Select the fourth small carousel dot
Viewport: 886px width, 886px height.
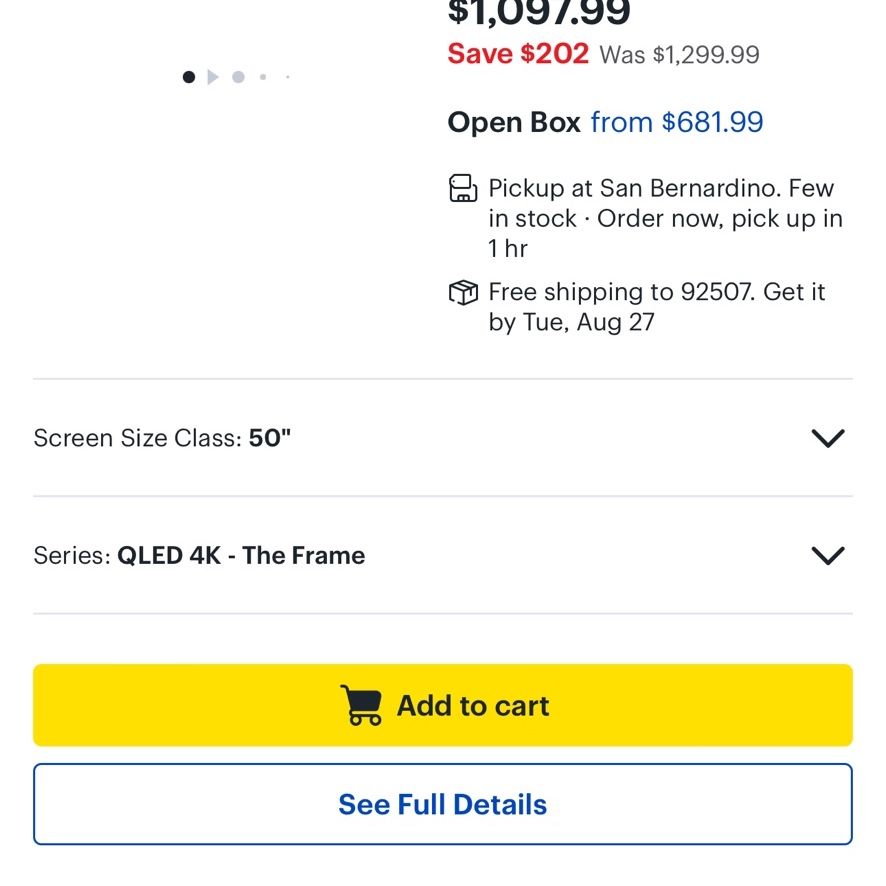pyautogui.click(x=263, y=77)
